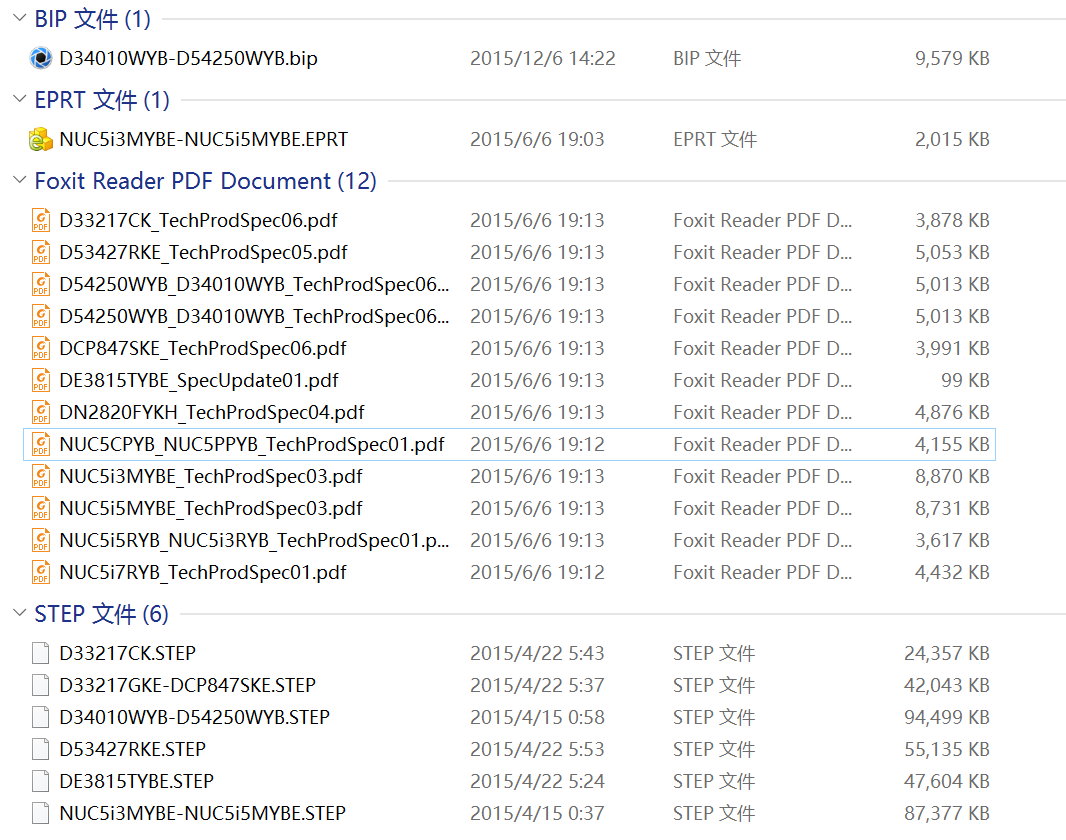Select file NUC5i3MYBE-NUC5i5MYBE.STEP

click(202, 813)
